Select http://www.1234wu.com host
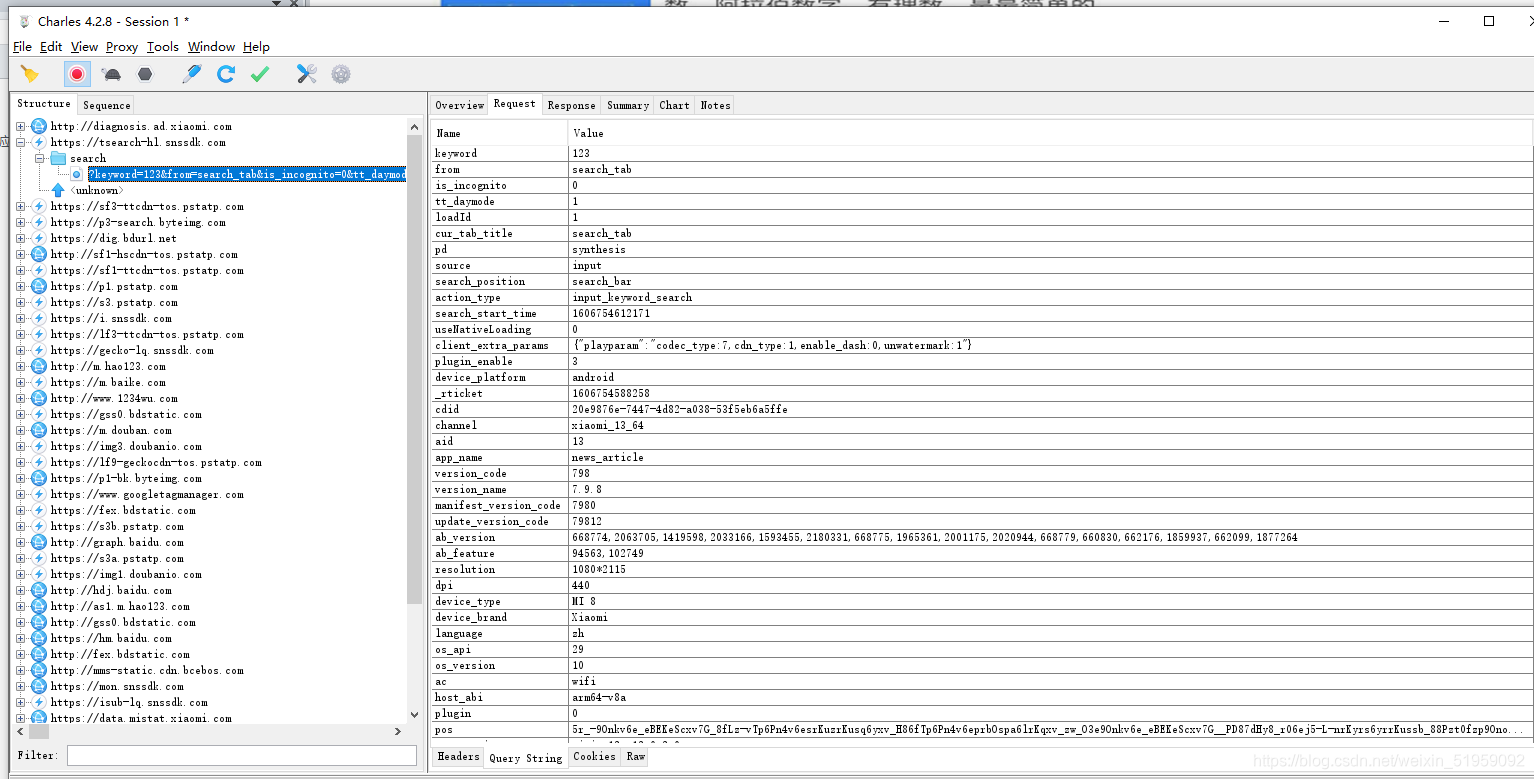The image size is (1534, 779). tap(114, 398)
